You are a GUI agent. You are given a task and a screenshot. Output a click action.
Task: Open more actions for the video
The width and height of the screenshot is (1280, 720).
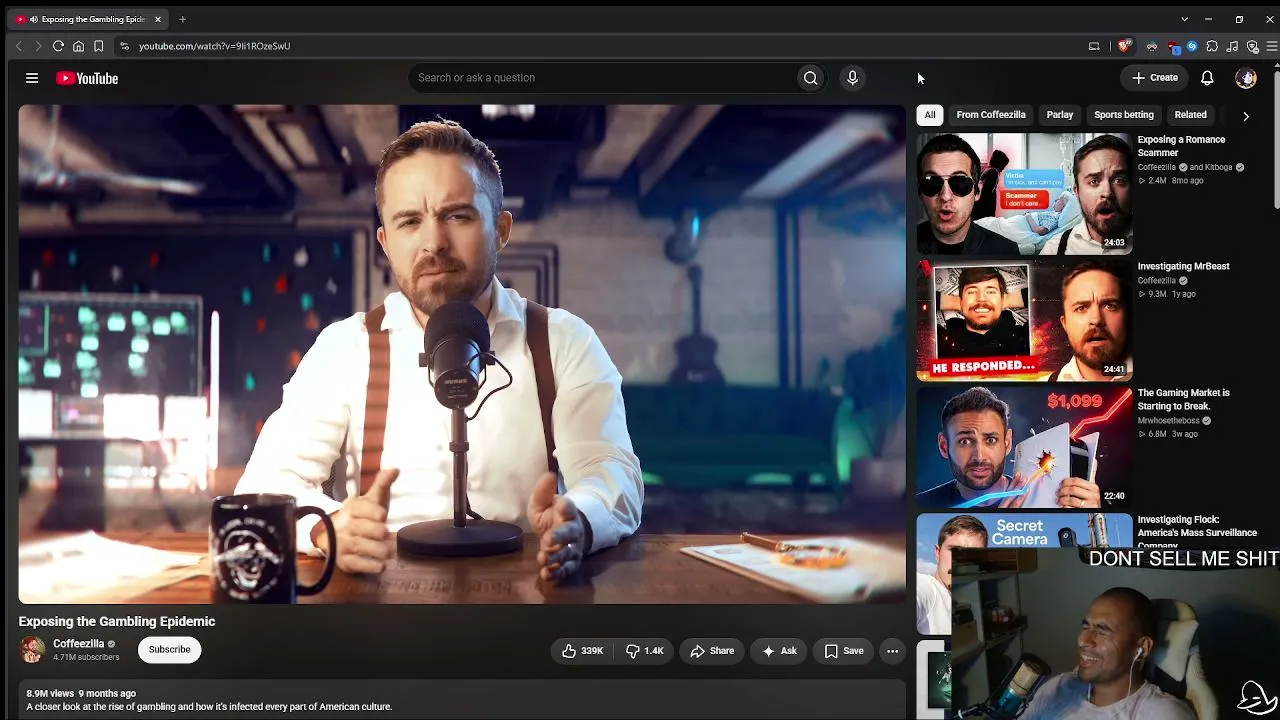coord(892,651)
